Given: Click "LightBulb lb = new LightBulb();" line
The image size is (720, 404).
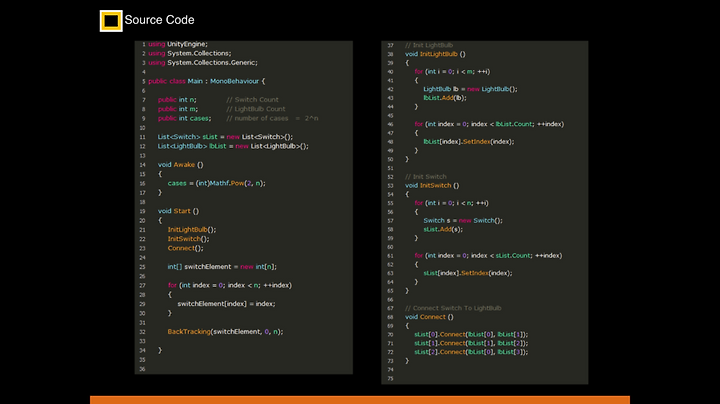Looking at the screenshot, I should [x=470, y=89].
